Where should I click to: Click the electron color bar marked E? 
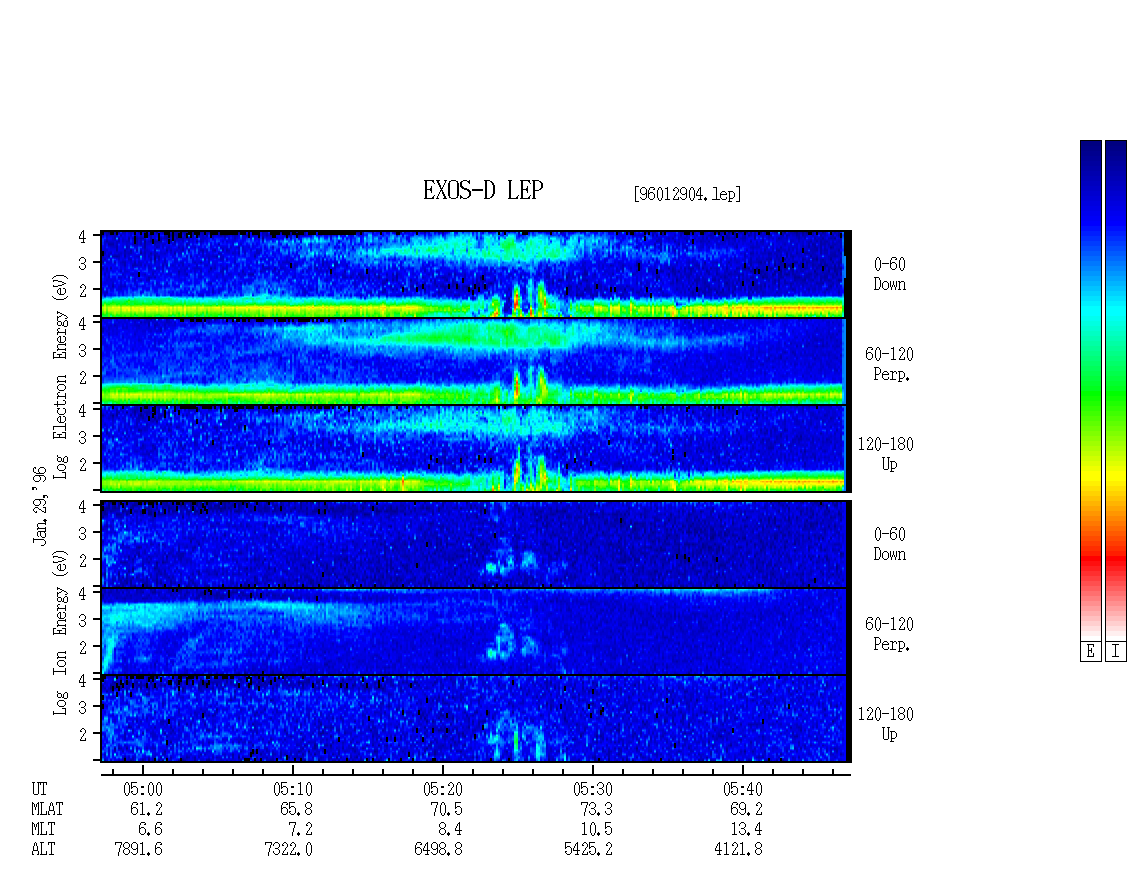pos(1090,390)
